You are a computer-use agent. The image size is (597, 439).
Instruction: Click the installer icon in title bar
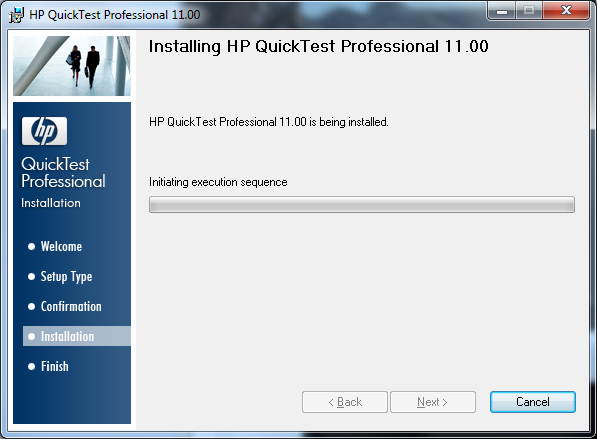[x=16, y=15]
